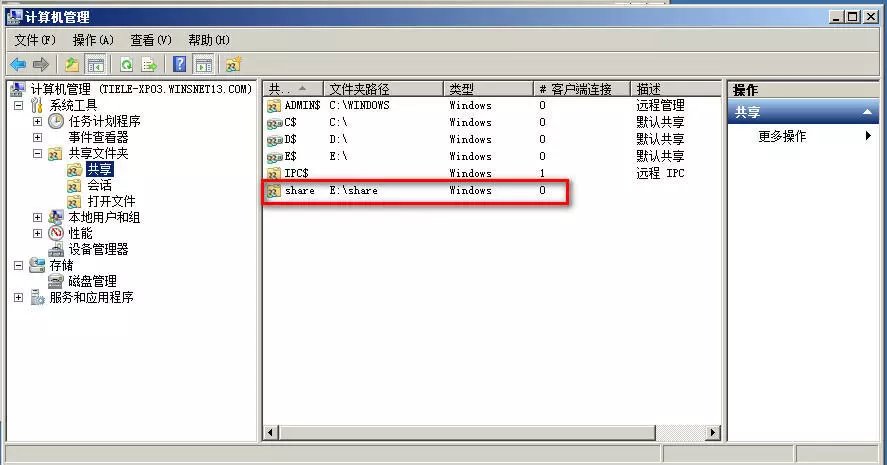This screenshot has width=887, height=465.
Task: Click the Export list toolbar icon
Action: [149, 65]
